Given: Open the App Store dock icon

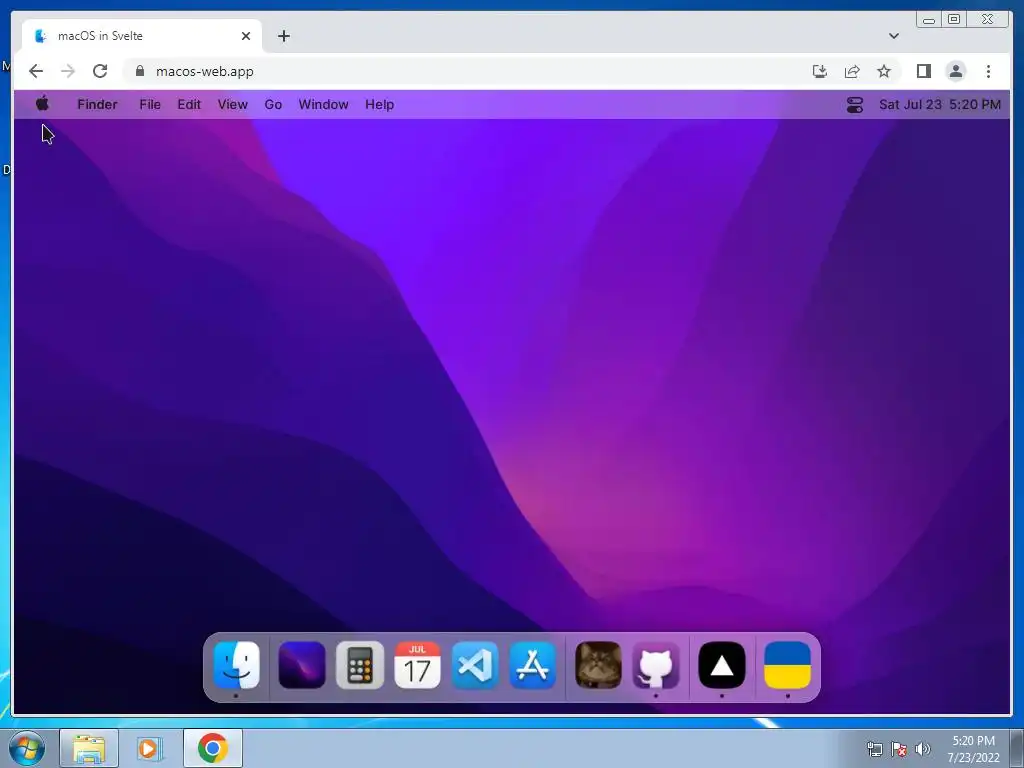Looking at the screenshot, I should click(x=533, y=665).
